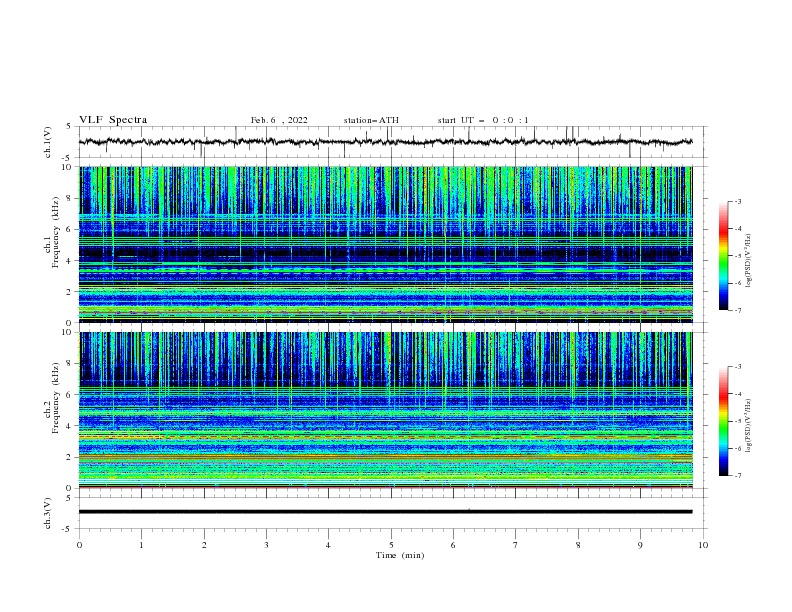Click the ch.1 "Frequency (kHz)" axis label
The width and height of the screenshot is (792, 612).
(x=56, y=232)
